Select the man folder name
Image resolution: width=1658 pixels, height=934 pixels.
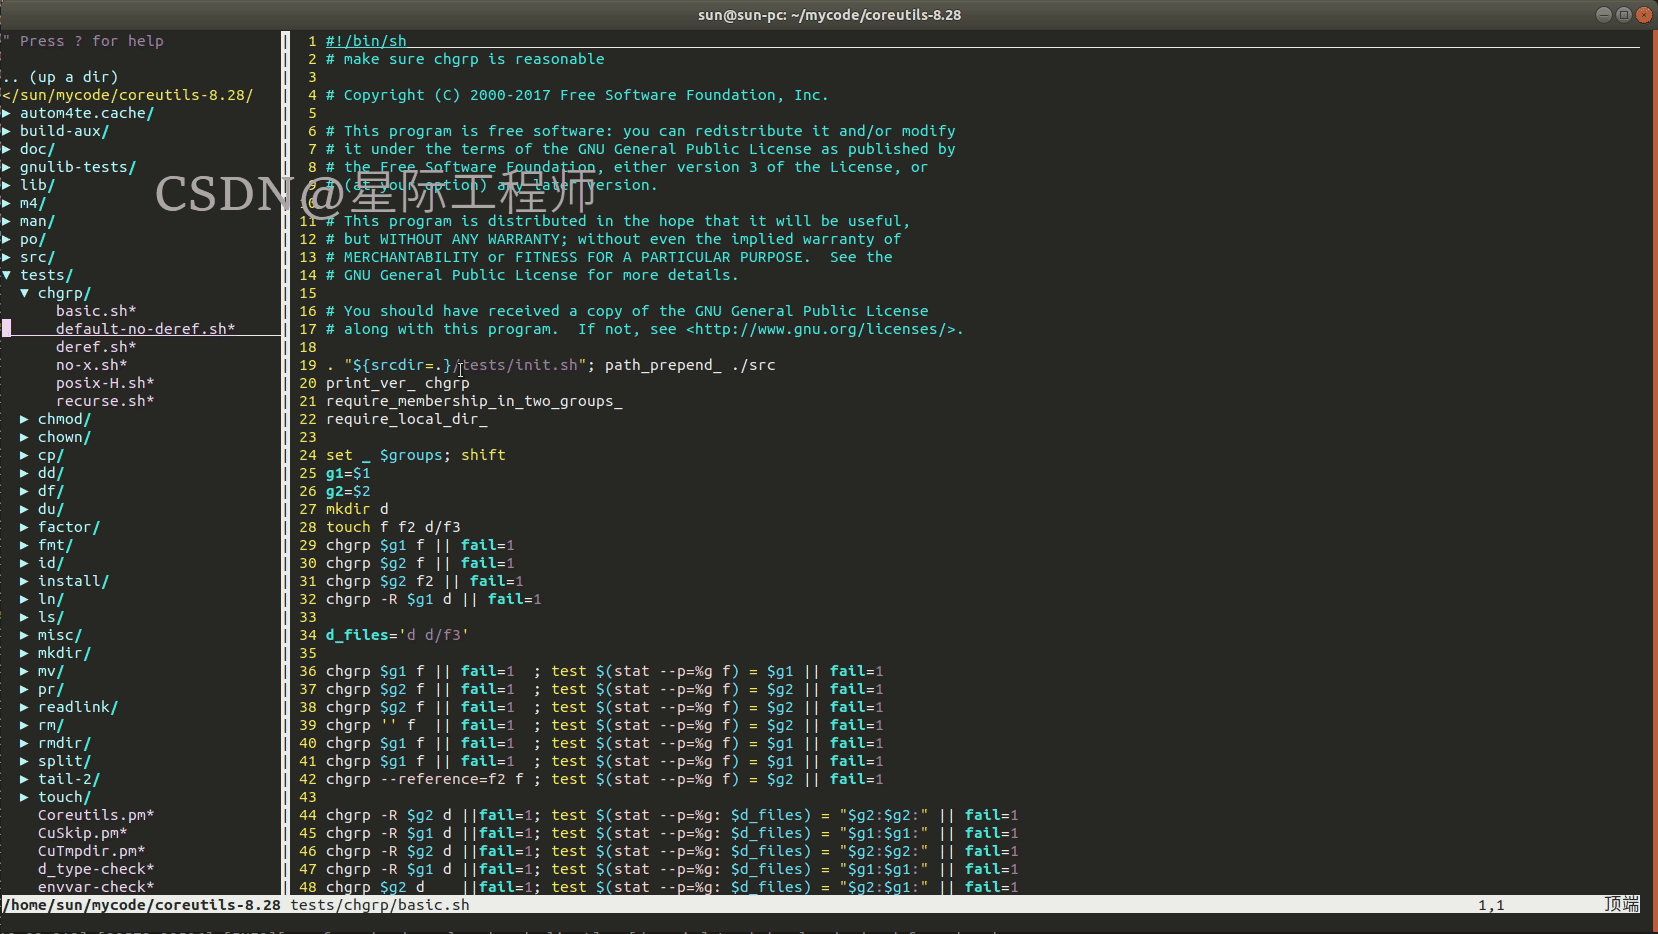[37, 221]
